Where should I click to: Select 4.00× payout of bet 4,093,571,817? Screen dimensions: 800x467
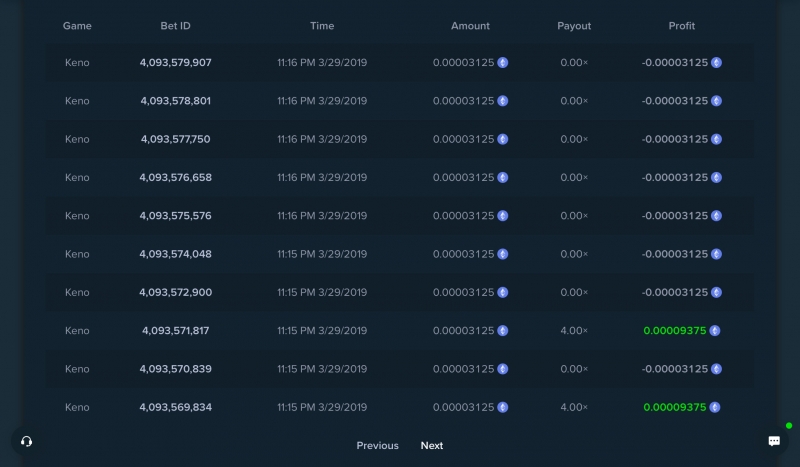[574, 330]
